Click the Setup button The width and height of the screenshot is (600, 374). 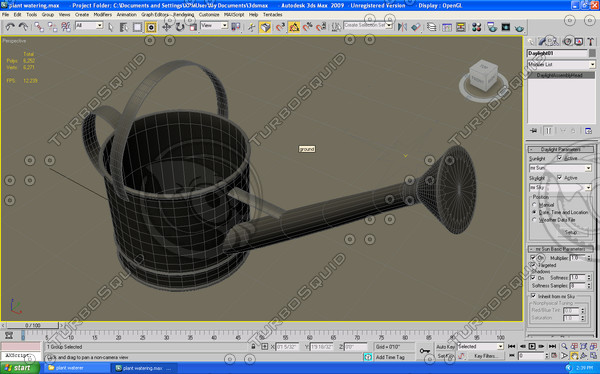[x=571, y=232]
